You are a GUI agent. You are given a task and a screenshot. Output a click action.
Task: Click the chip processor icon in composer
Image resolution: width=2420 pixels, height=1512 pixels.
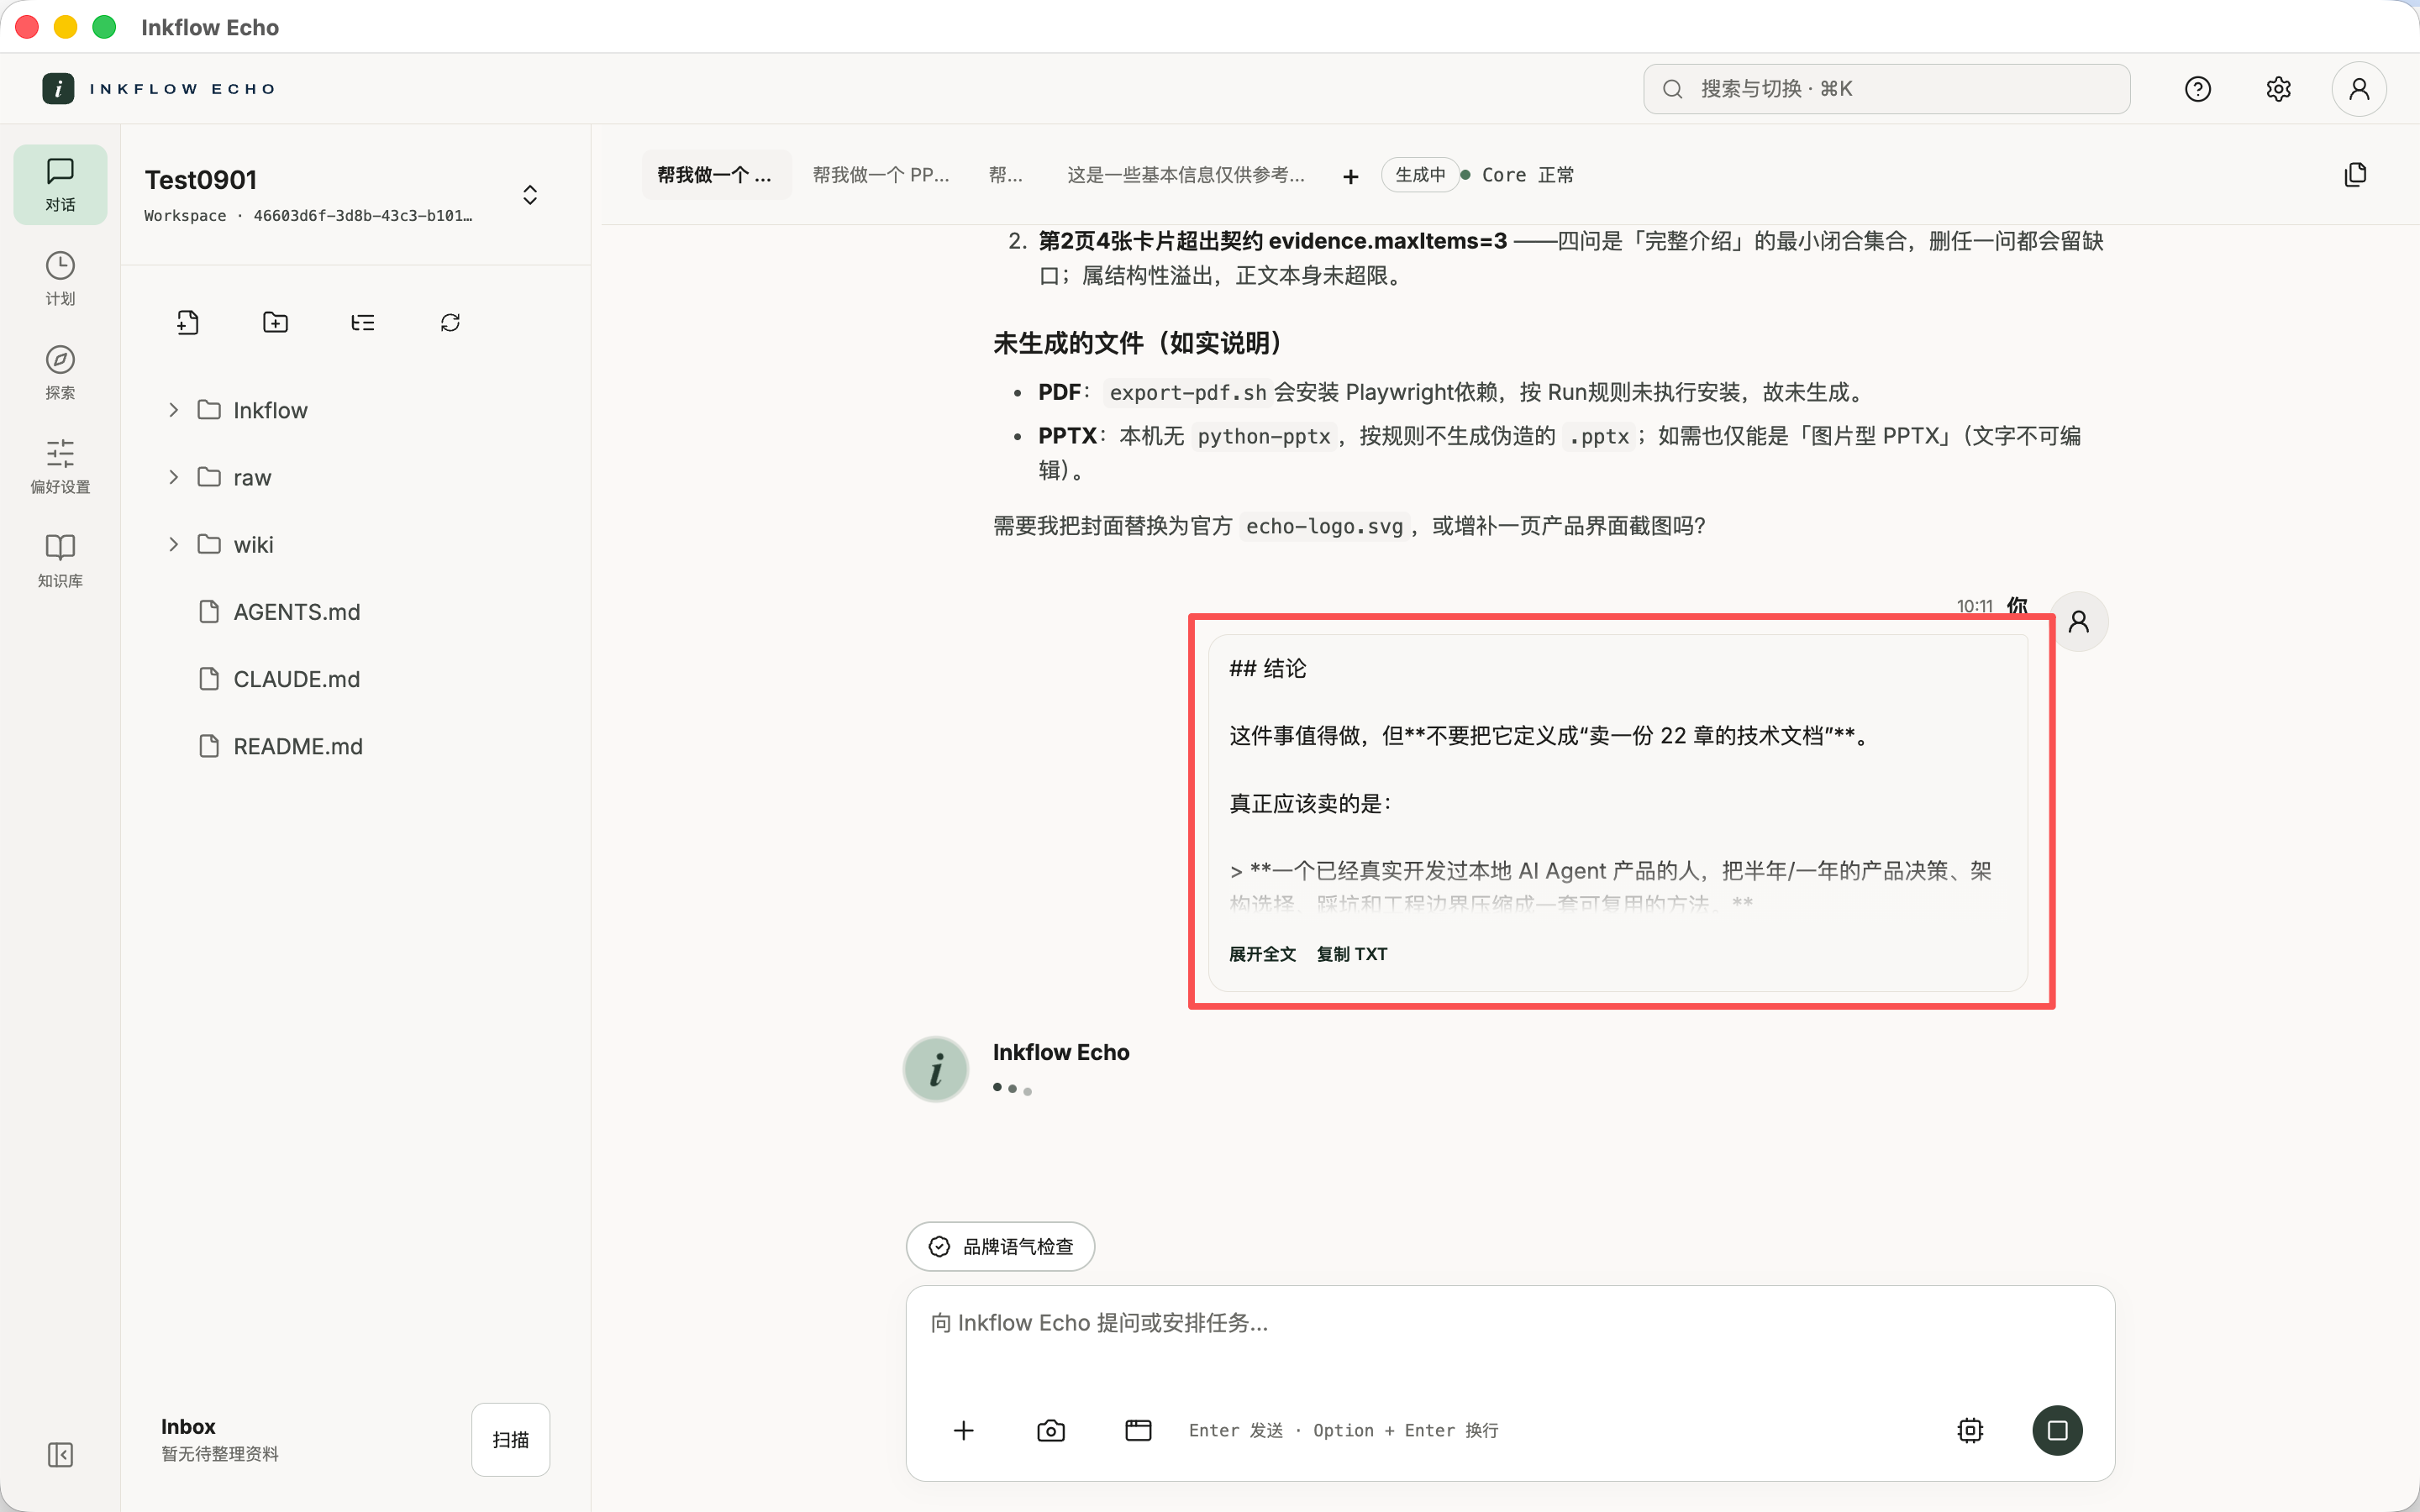1970,1430
